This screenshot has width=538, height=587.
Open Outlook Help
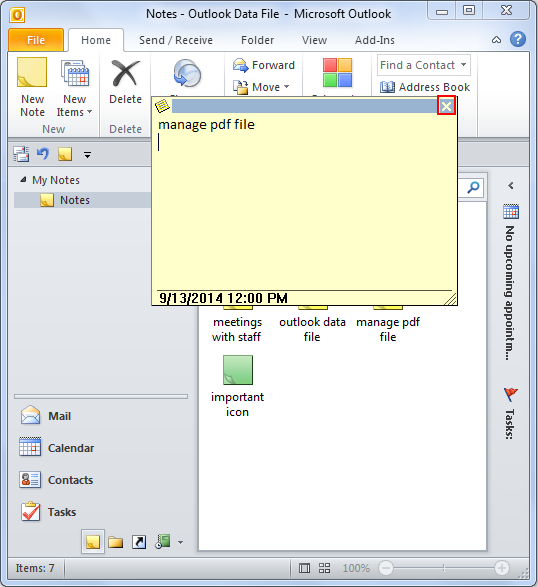[518, 39]
